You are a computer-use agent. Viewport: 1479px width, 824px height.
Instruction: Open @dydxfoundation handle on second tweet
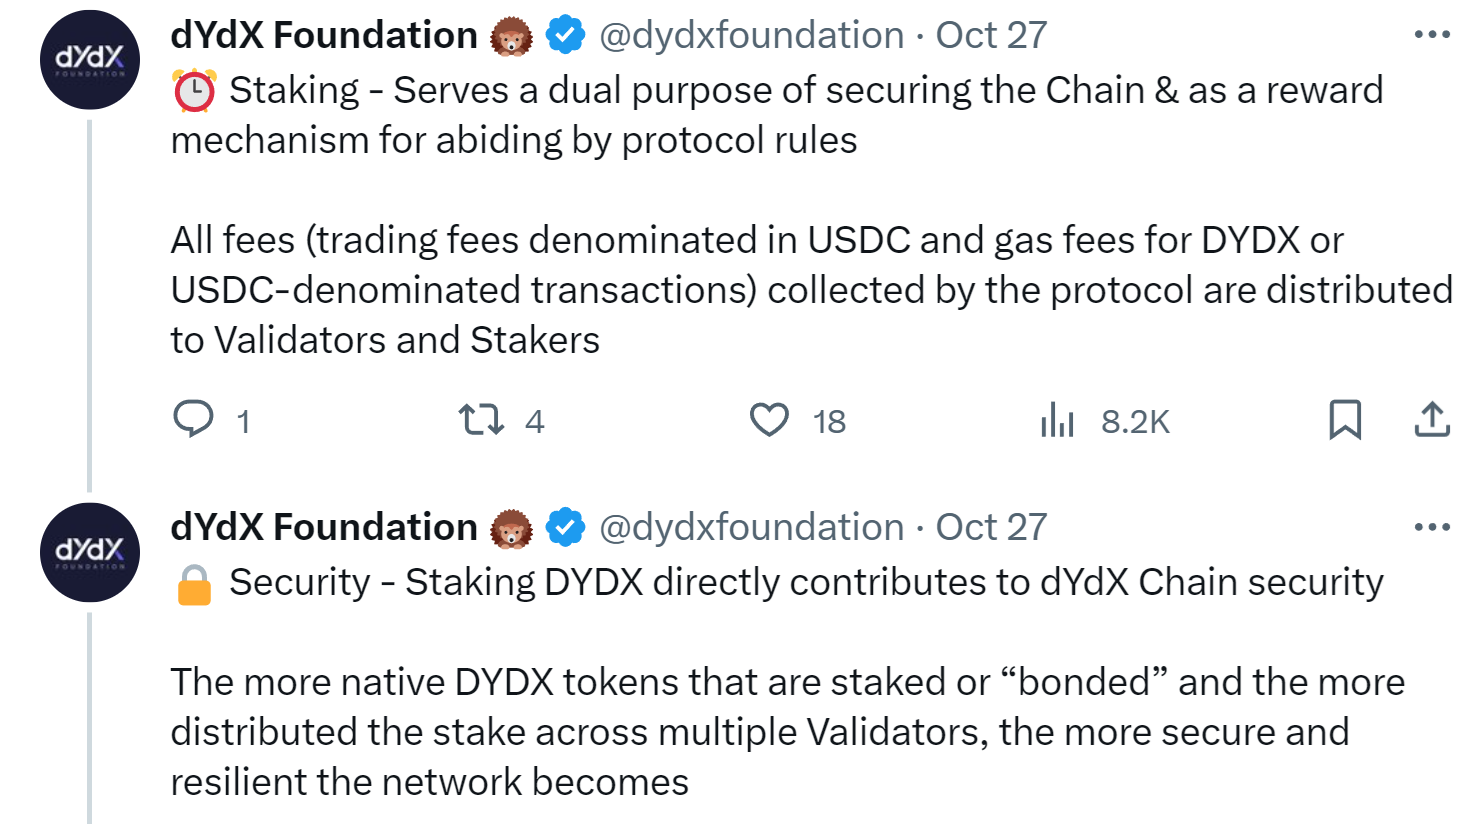point(751,527)
